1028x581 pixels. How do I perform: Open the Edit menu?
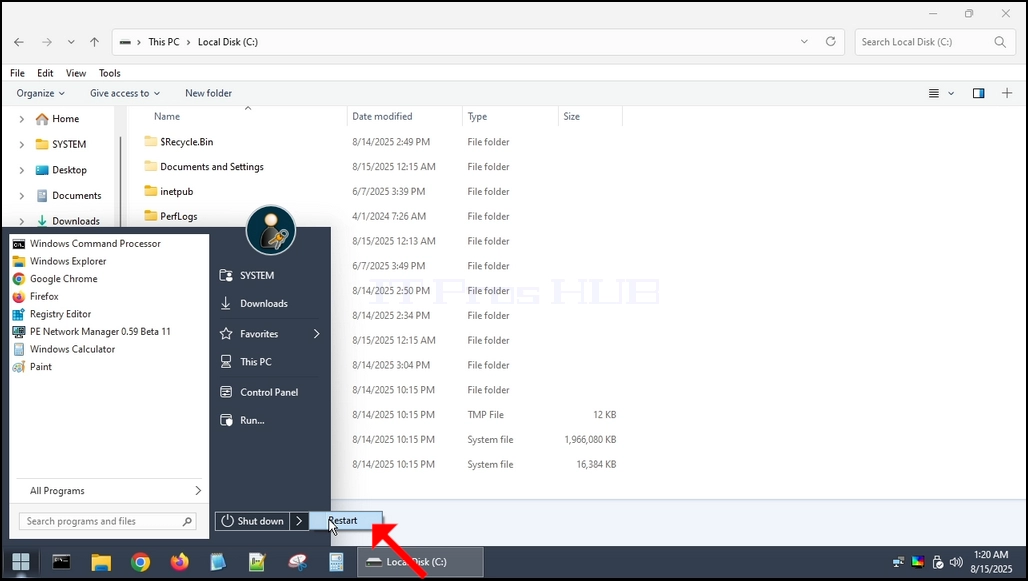click(45, 73)
